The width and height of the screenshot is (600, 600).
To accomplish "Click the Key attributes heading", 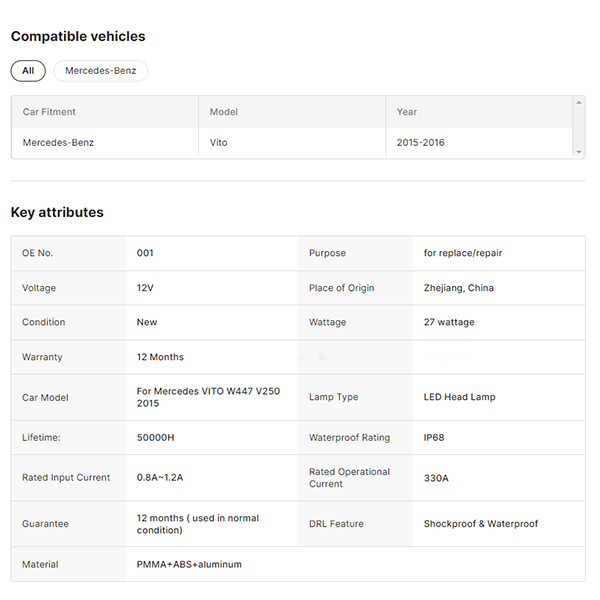I will 57,212.
